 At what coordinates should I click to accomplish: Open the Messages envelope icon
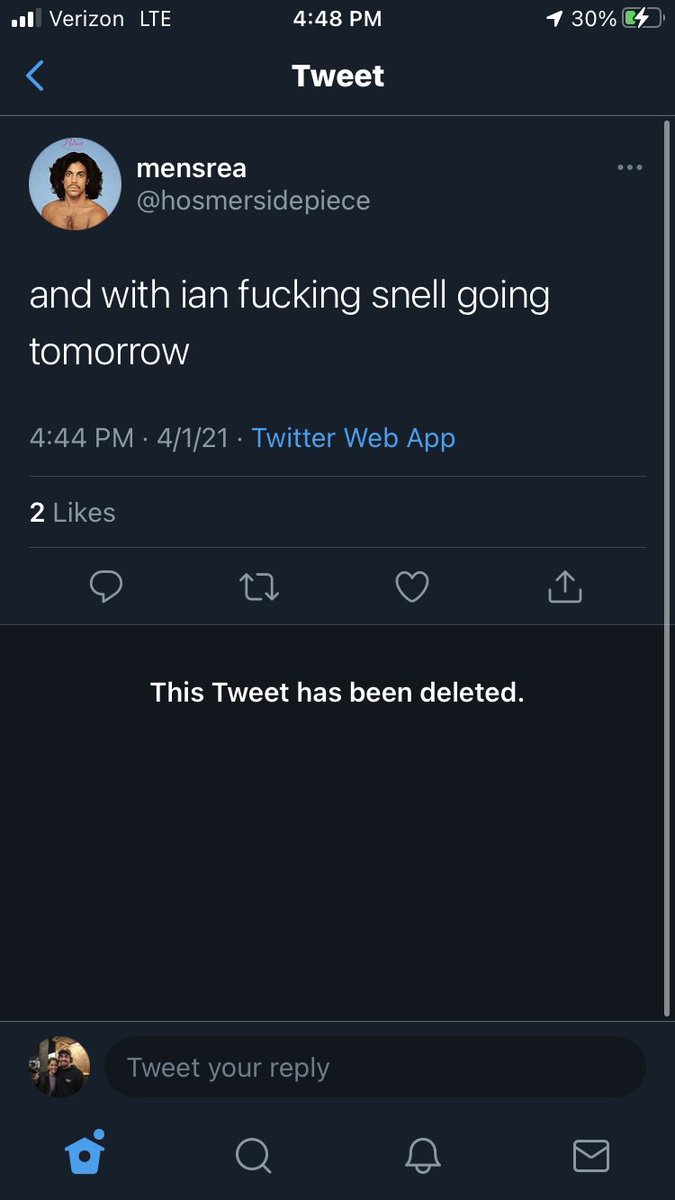pyautogui.click(x=591, y=1156)
